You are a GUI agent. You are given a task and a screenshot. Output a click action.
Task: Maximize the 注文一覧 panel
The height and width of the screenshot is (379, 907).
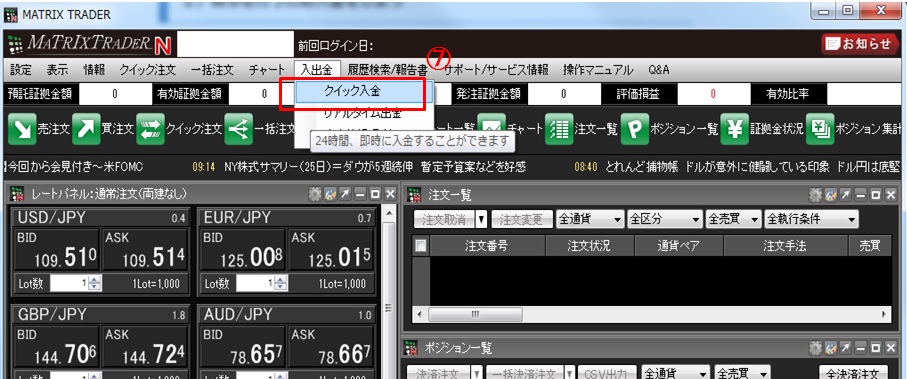point(876,195)
